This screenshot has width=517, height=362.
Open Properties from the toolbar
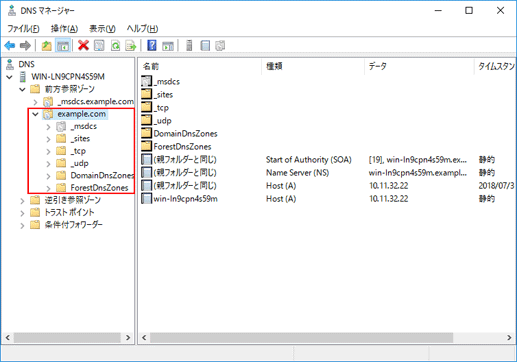[99, 45]
